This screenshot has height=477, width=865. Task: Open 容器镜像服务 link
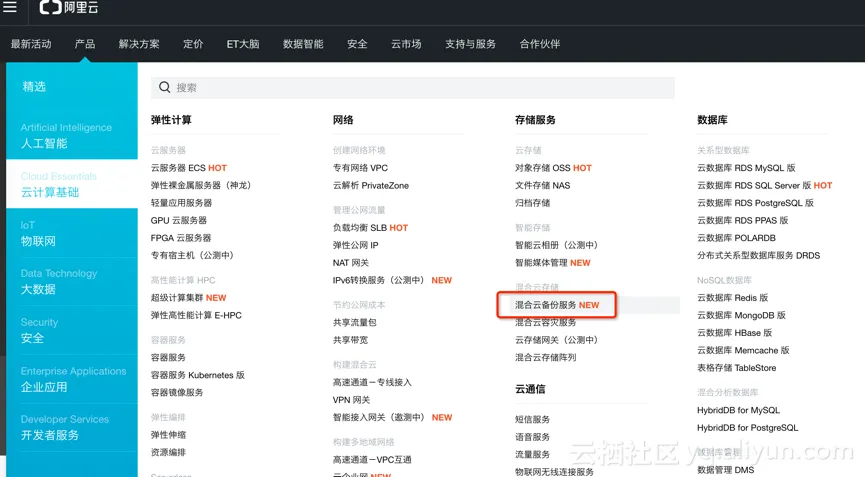[177, 393]
